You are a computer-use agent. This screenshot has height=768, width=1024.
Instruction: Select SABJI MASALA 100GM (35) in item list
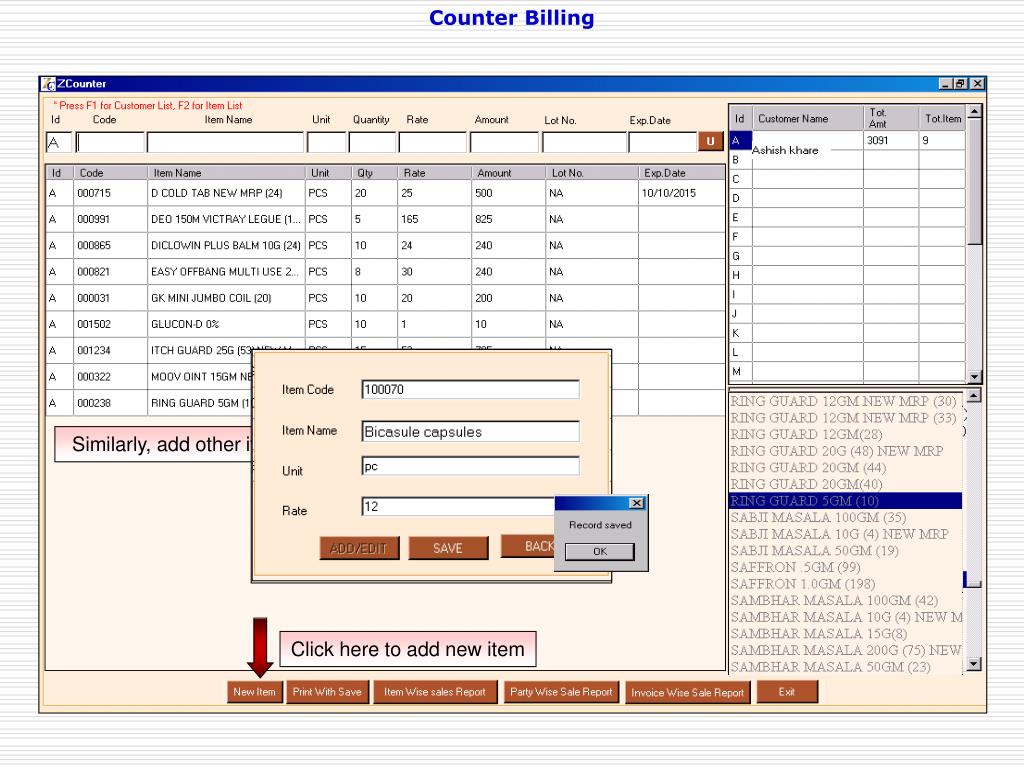point(845,518)
